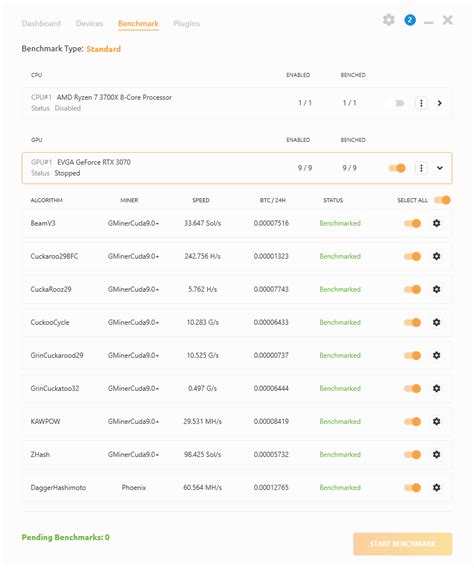Open the three-dot menu for the RTX 3070 GPU
474x568 pixels.
click(x=421, y=168)
